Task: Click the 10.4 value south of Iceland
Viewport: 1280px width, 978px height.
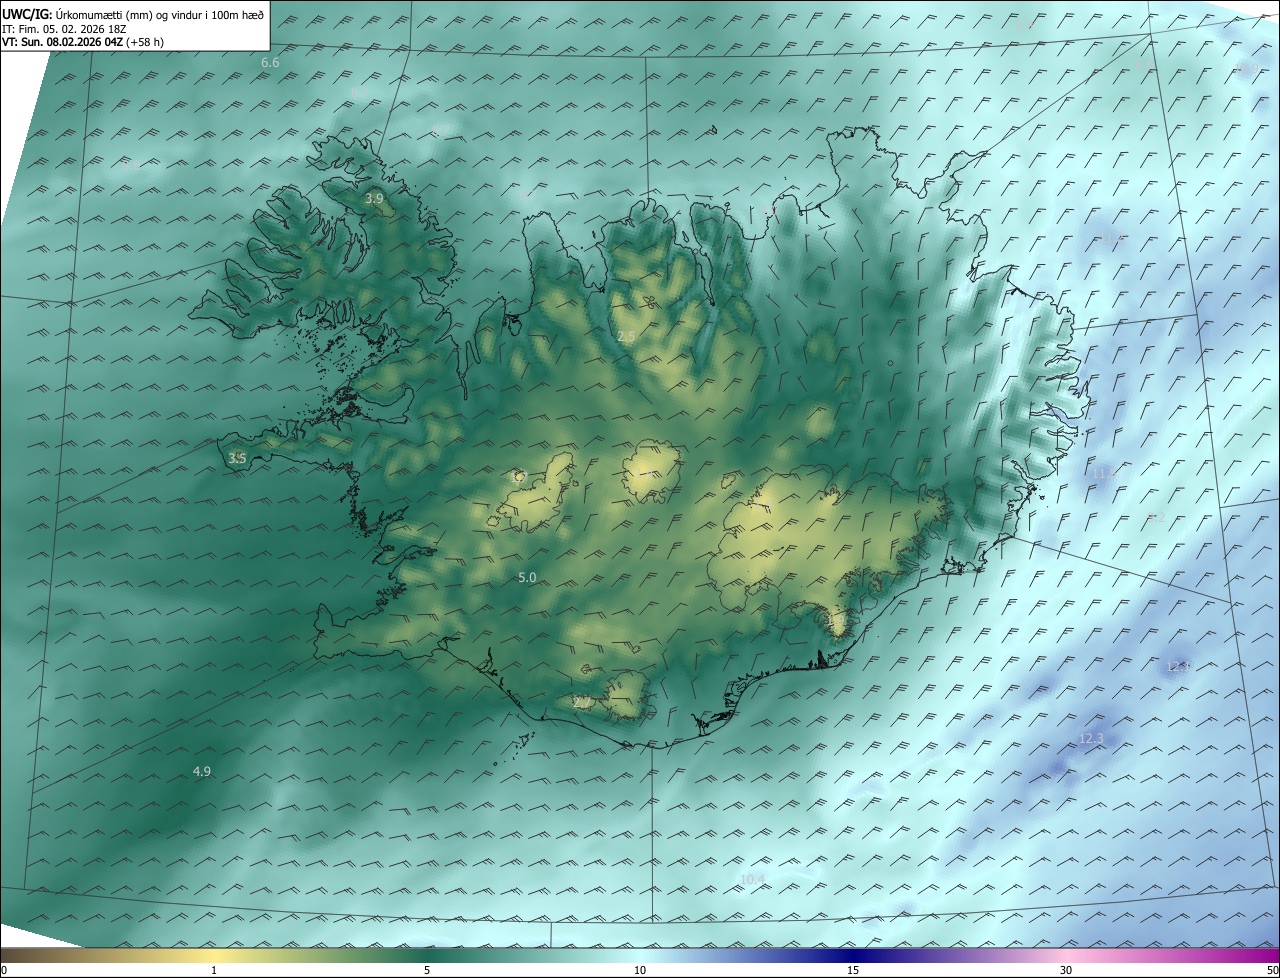Action: point(752,879)
